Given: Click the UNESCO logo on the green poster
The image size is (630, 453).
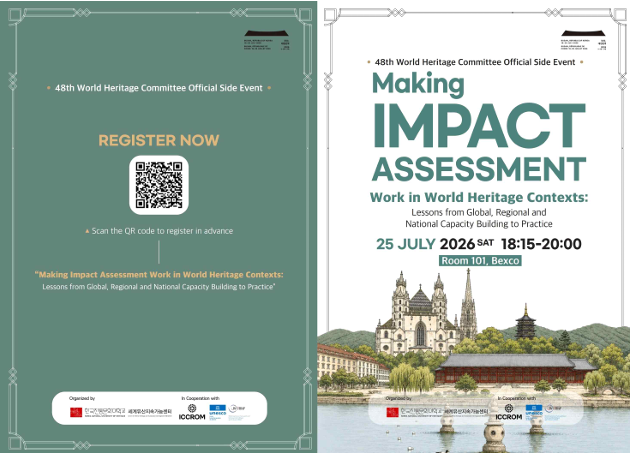Looking at the screenshot, I should (217, 411).
